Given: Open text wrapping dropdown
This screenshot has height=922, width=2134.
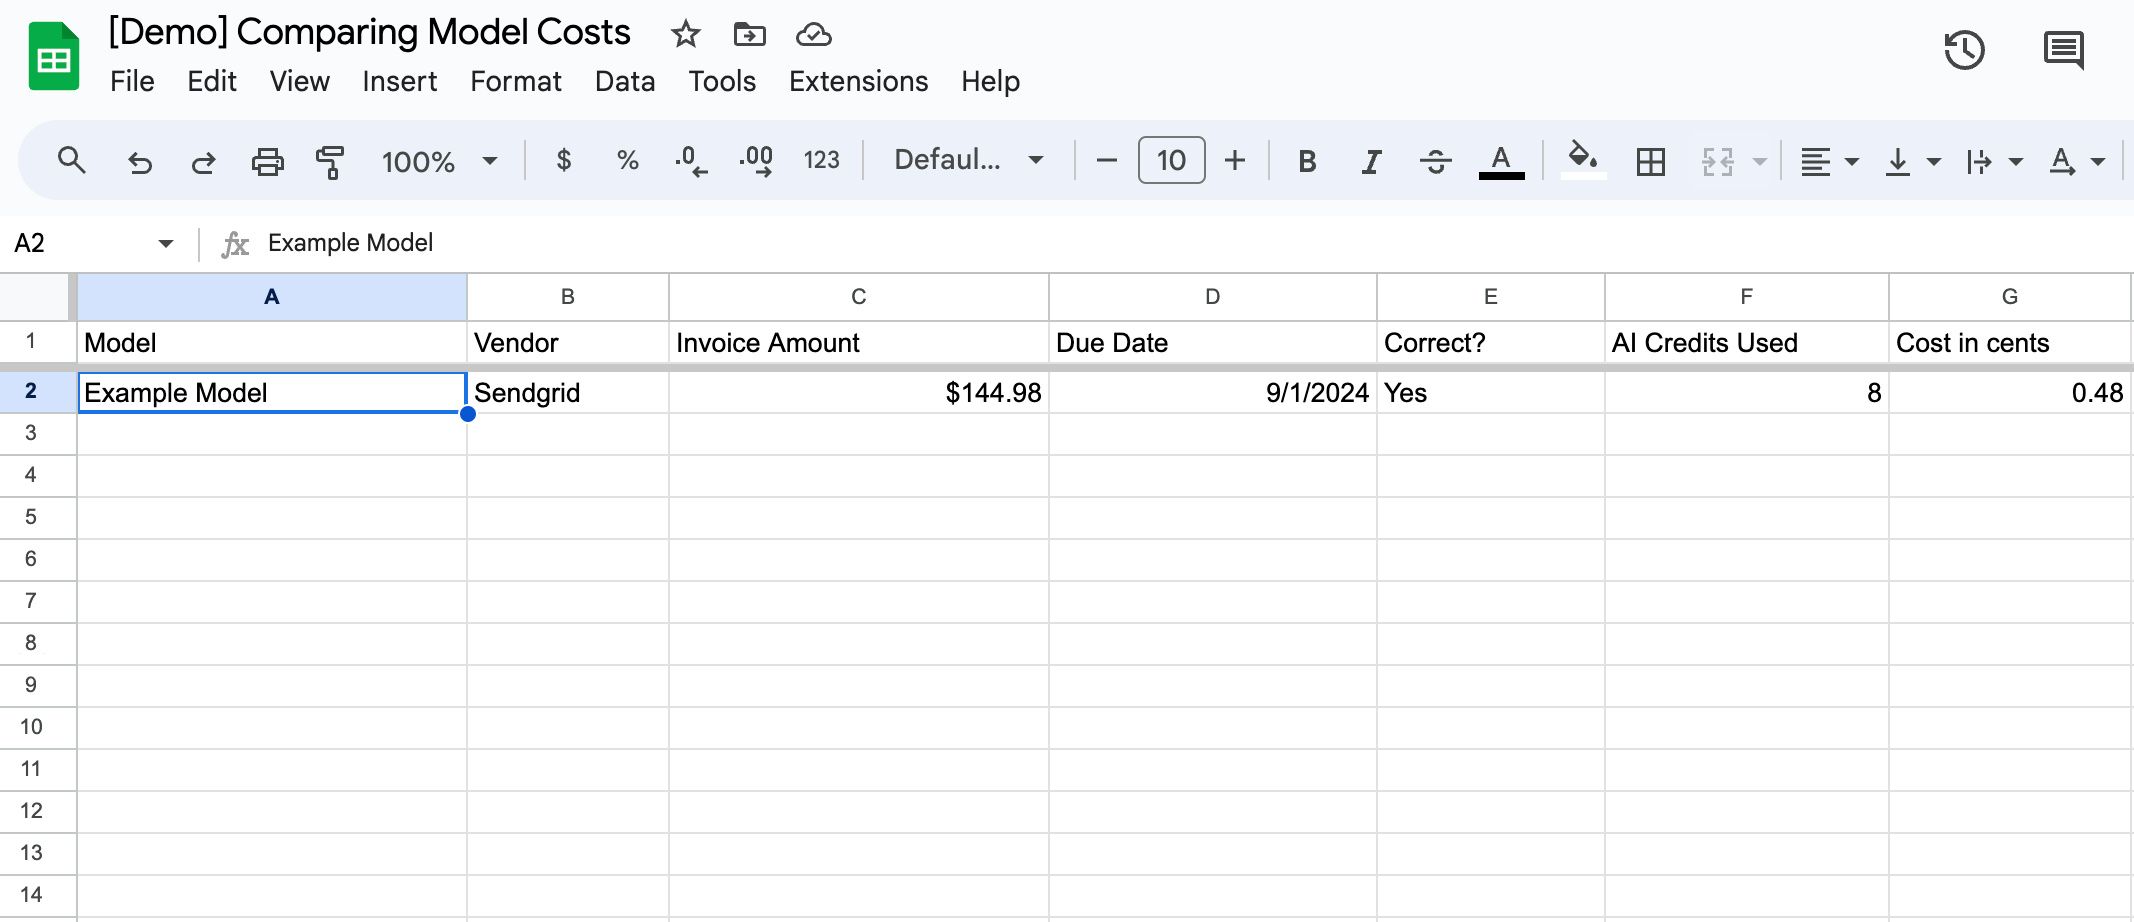Looking at the screenshot, I should point(1994,161).
